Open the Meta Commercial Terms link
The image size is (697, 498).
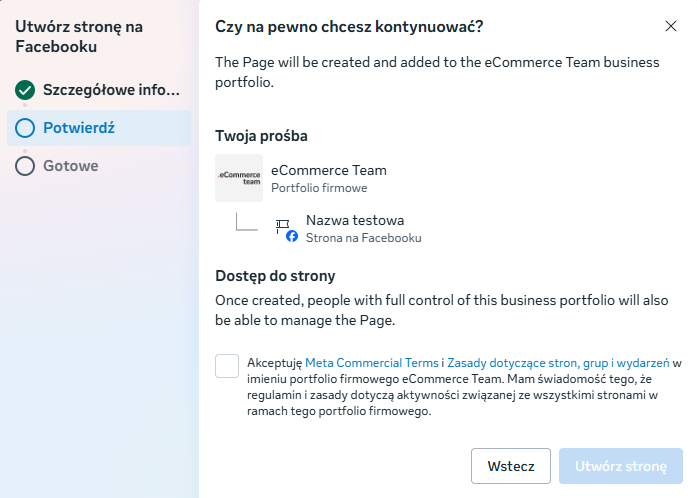pos(371,362)
